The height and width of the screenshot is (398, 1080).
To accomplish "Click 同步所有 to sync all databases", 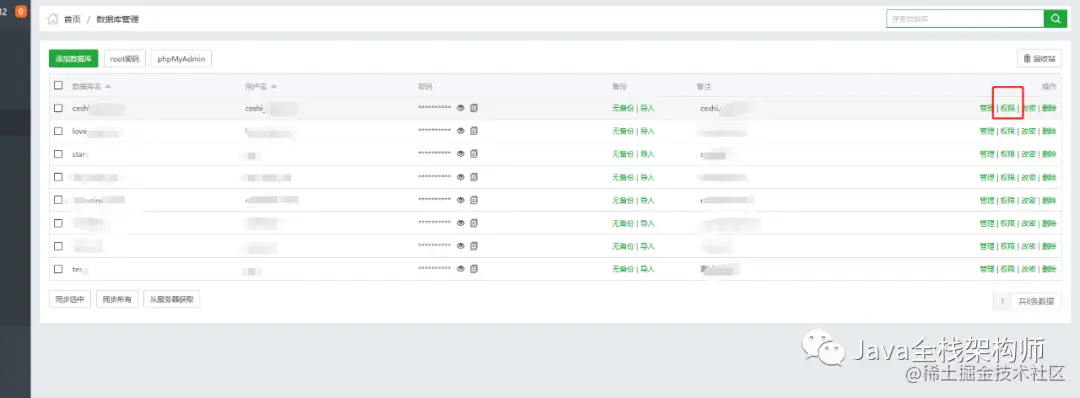I will [117, 299].
